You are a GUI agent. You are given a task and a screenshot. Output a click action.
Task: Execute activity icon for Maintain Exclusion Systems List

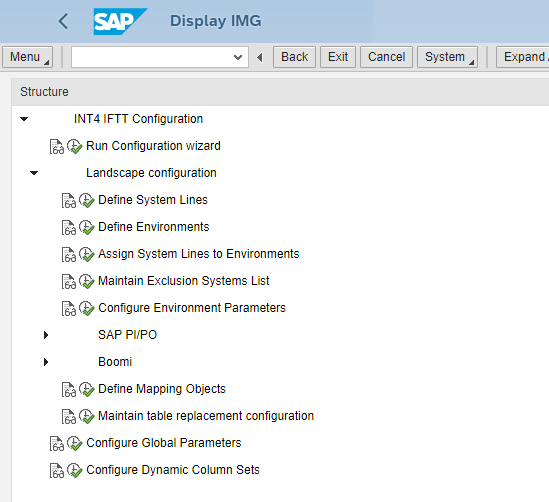pyautogui.click(x=86, y=281)
